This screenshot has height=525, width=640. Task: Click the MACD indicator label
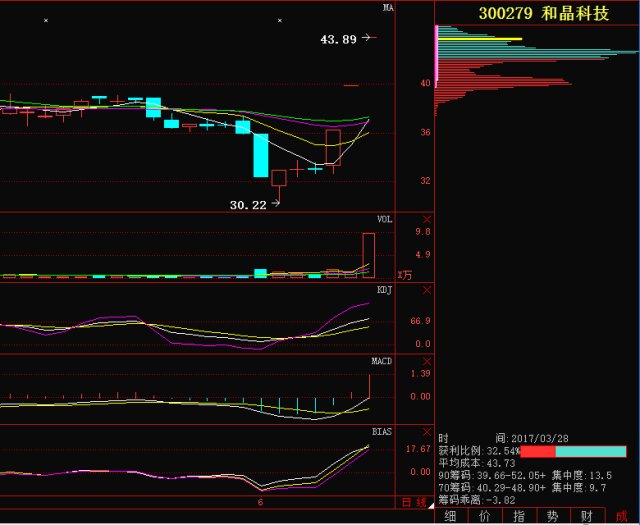pyautogui.click(x=383, y=360)
